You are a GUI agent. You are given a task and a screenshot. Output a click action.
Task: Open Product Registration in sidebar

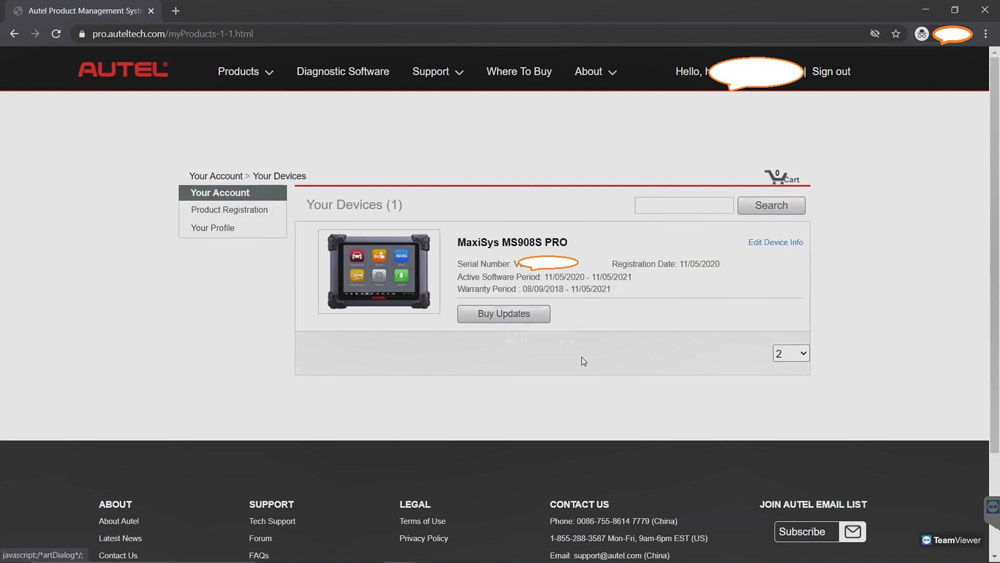tap(229, 210)
